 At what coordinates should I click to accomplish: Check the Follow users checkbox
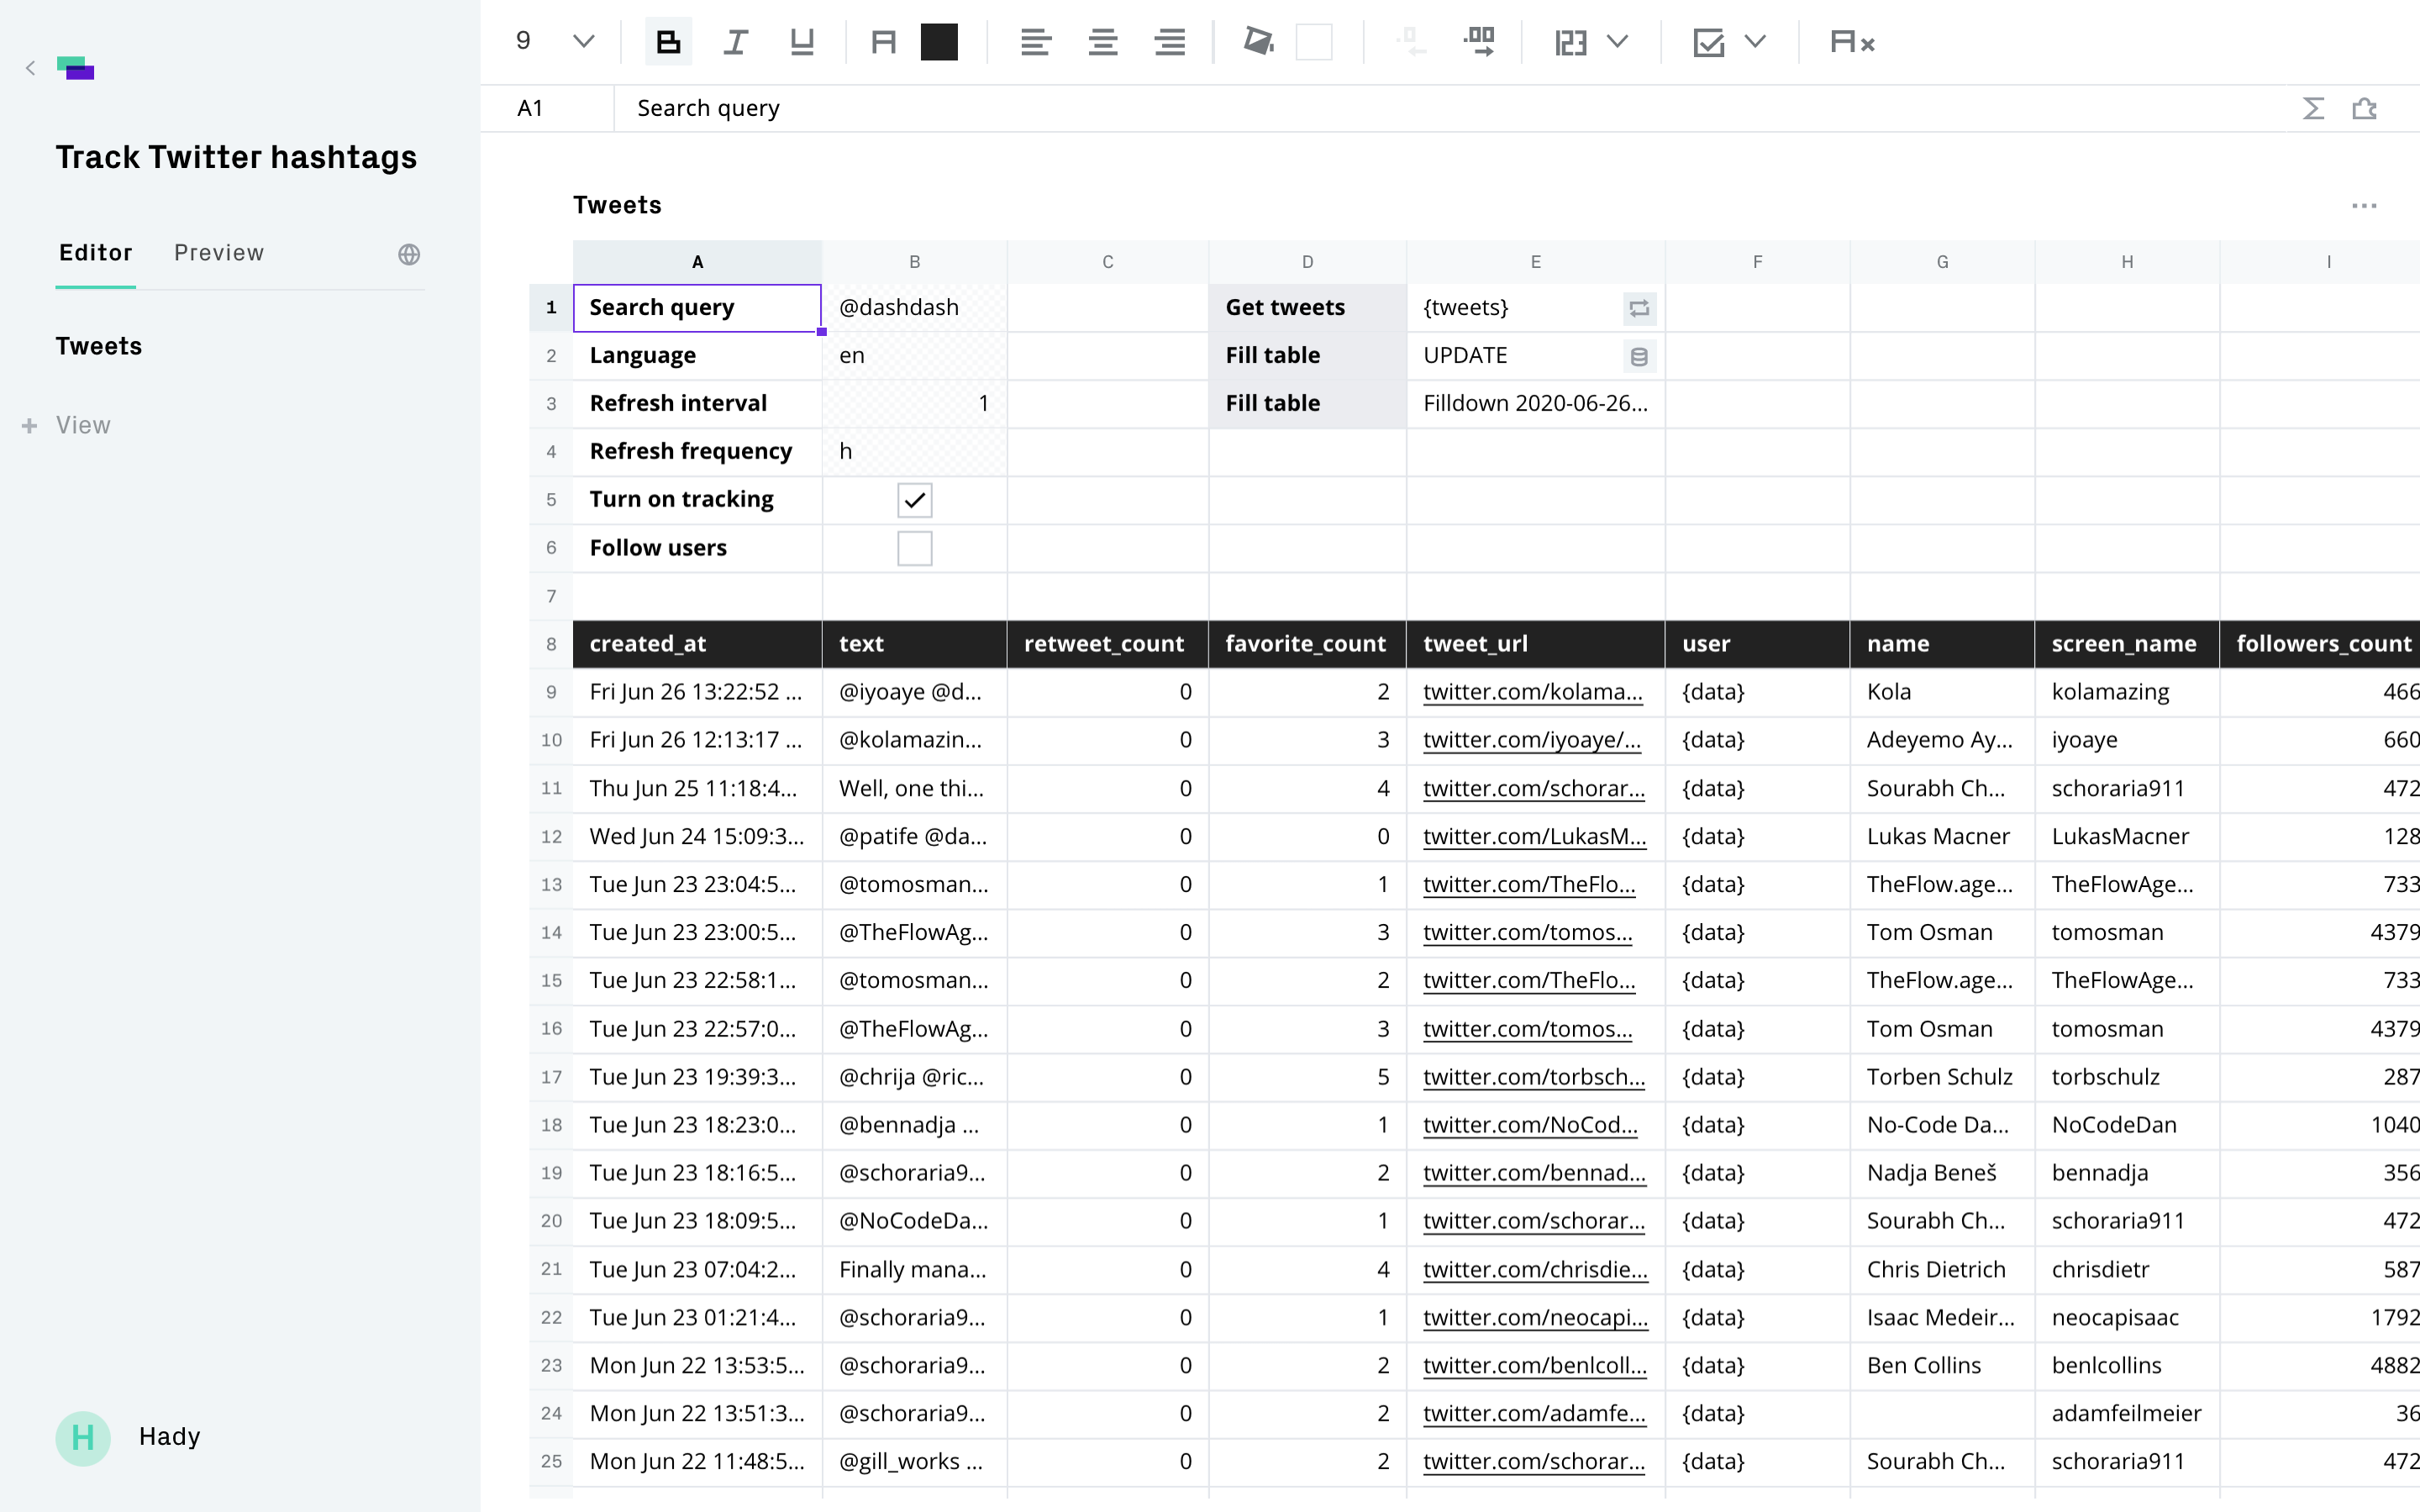tap(915, 548)
